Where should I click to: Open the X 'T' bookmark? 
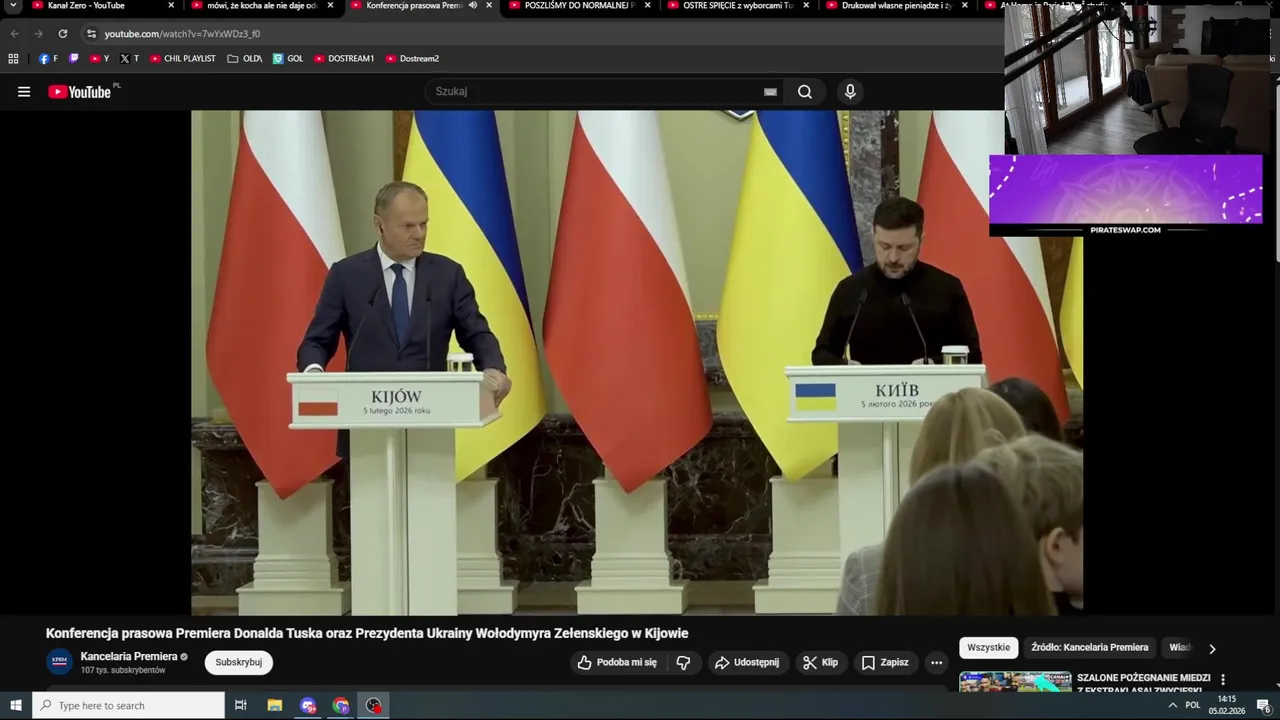click(x=130, y=59)
